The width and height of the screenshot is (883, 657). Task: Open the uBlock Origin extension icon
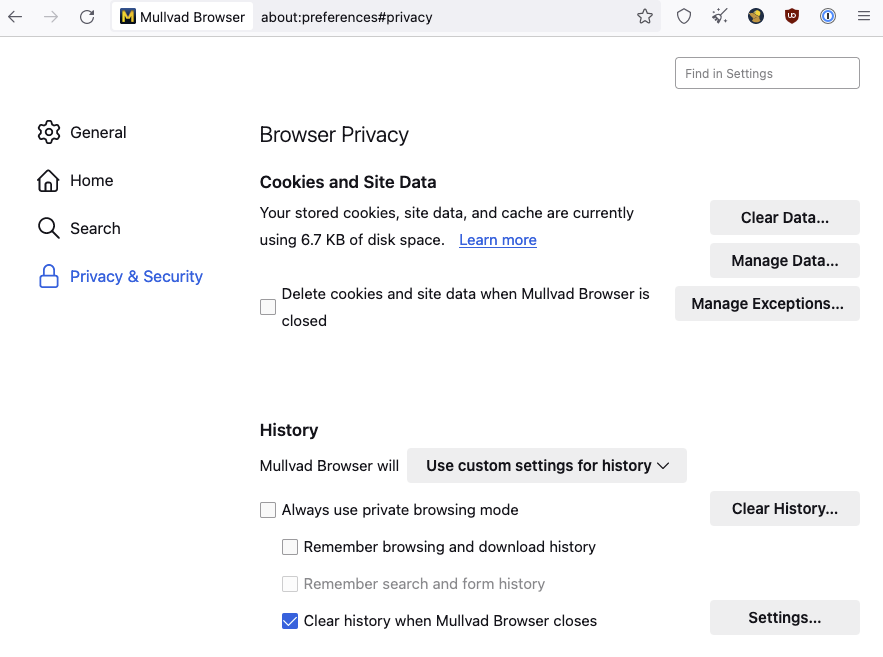pos(792,16)
